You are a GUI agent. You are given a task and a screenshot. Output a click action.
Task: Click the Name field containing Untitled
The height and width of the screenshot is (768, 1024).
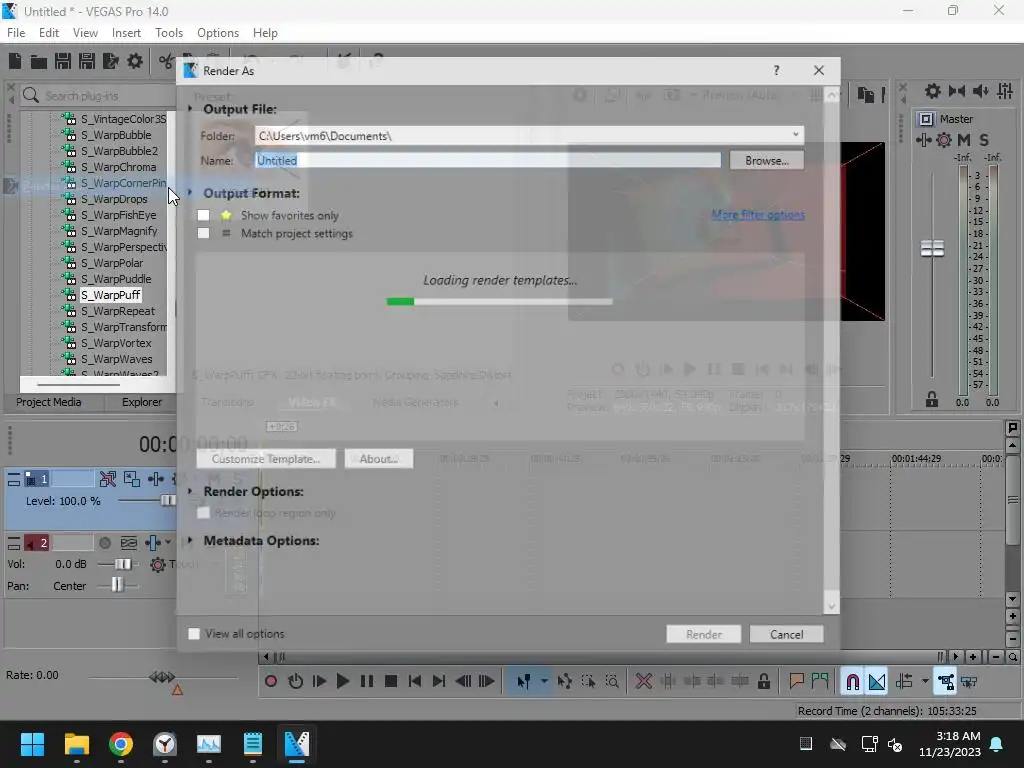(487, 161)
